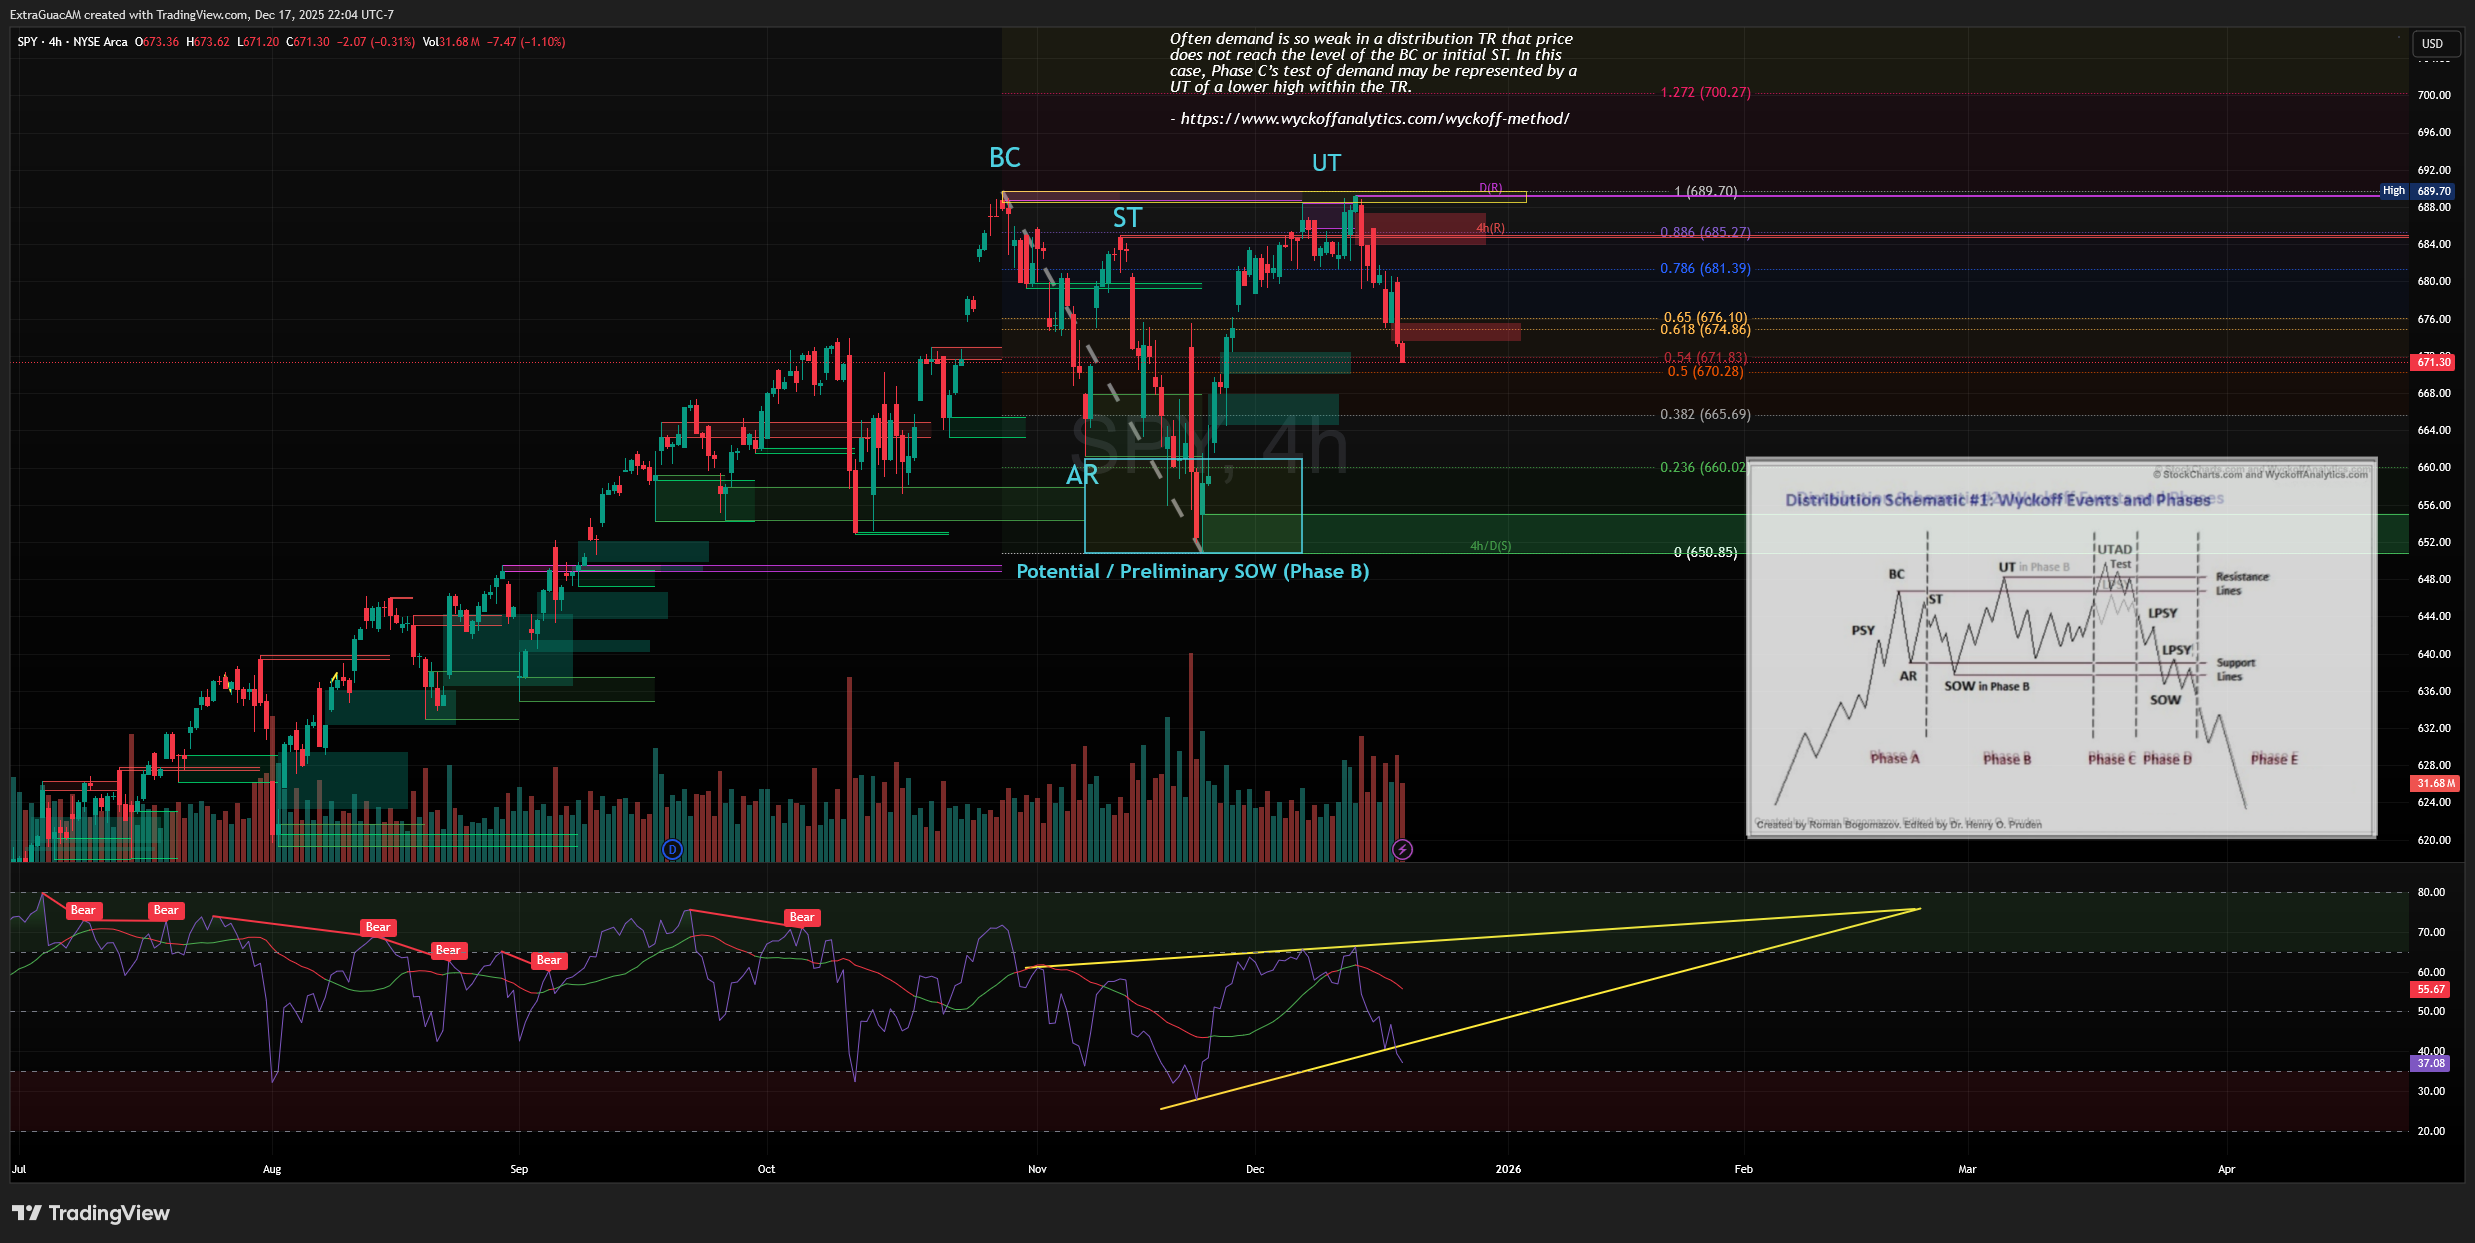Click the Dec label on the time axis

[1255, 1169]
